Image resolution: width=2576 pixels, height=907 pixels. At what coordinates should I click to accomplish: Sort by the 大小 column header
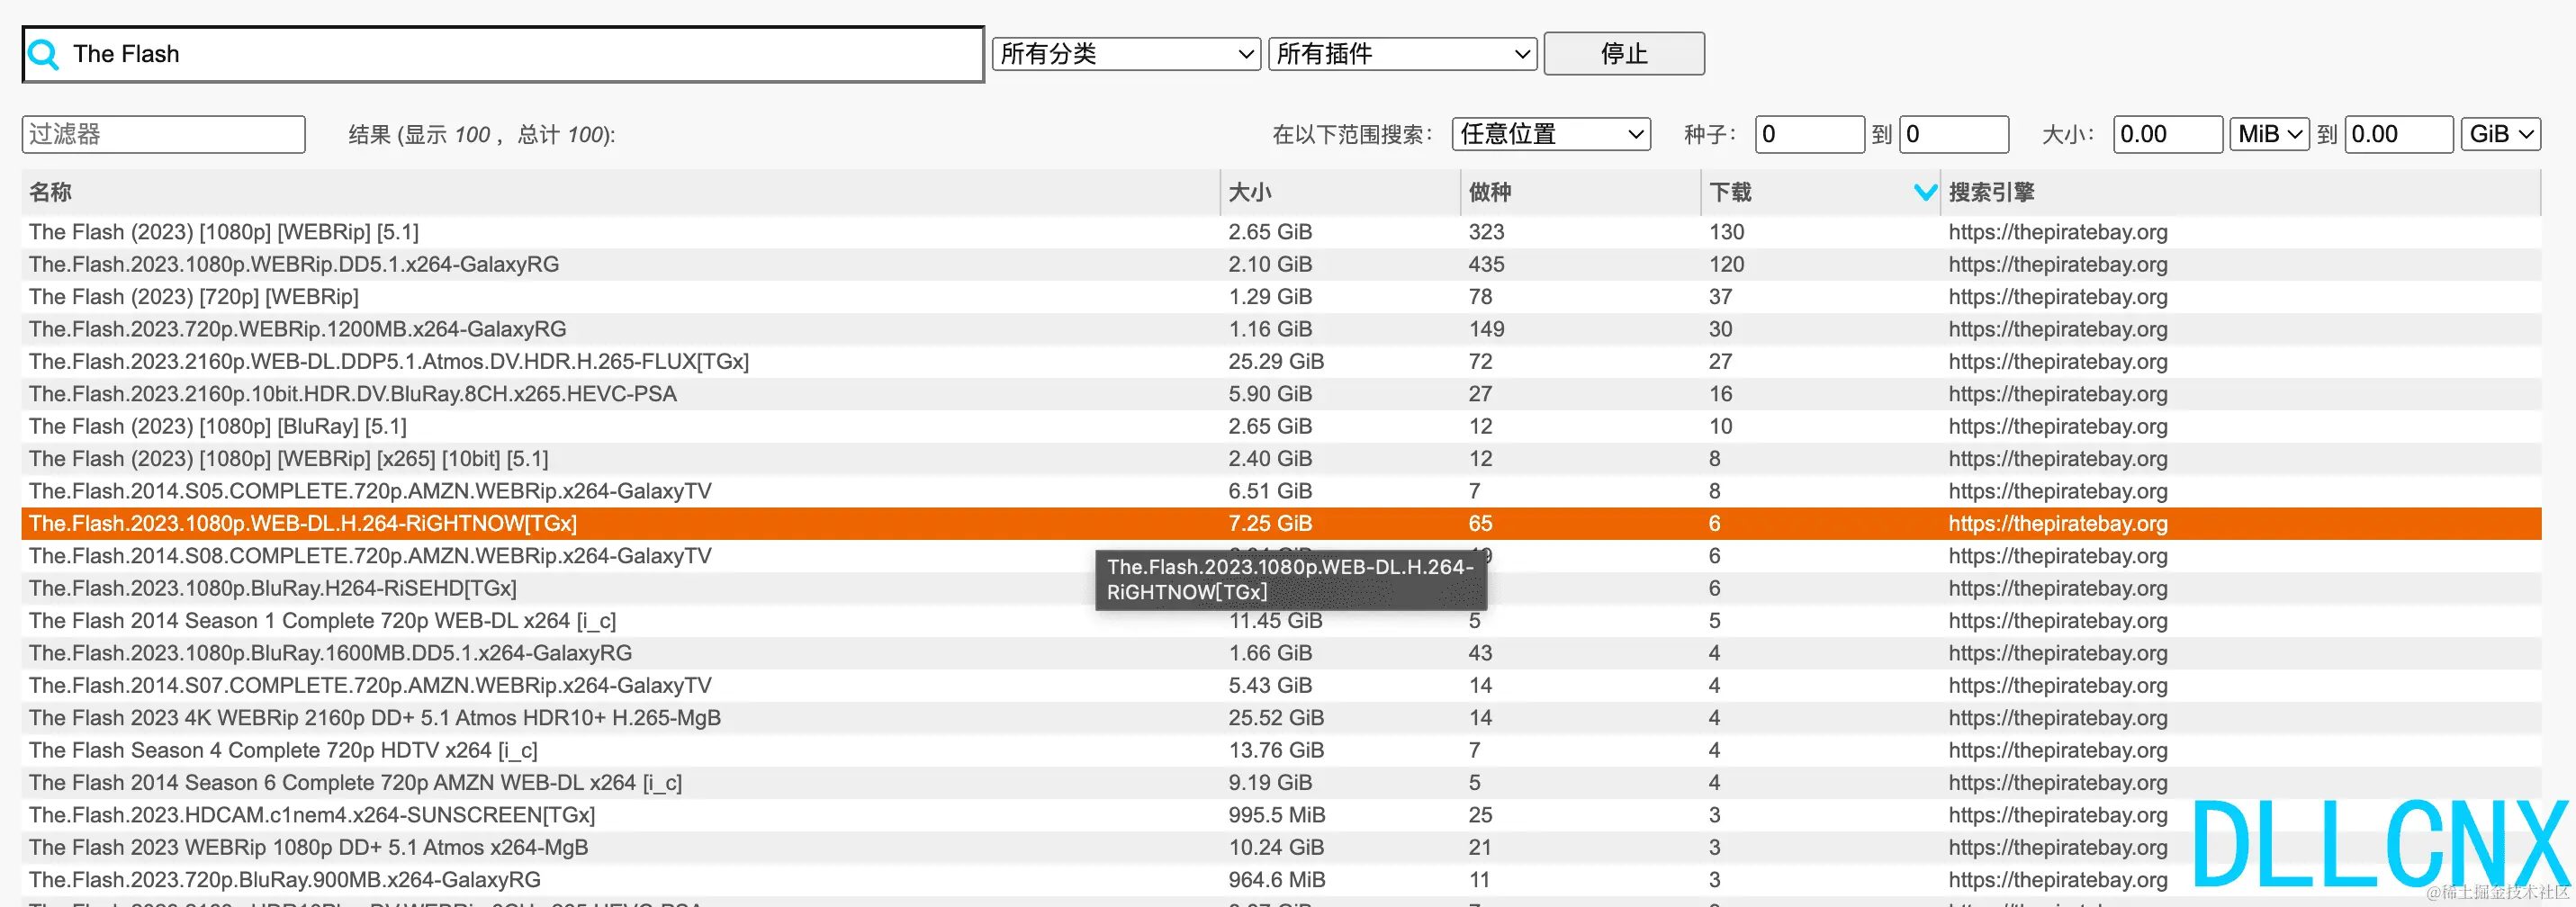click(1340, 192)
